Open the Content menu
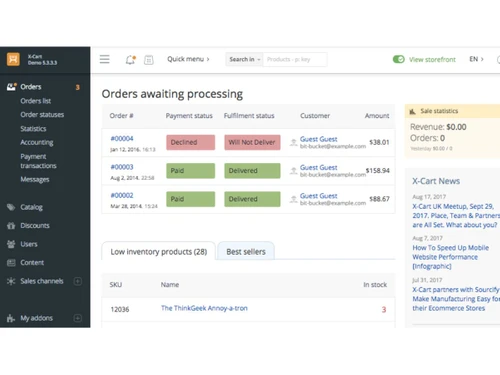 click(x=32, y=263)
